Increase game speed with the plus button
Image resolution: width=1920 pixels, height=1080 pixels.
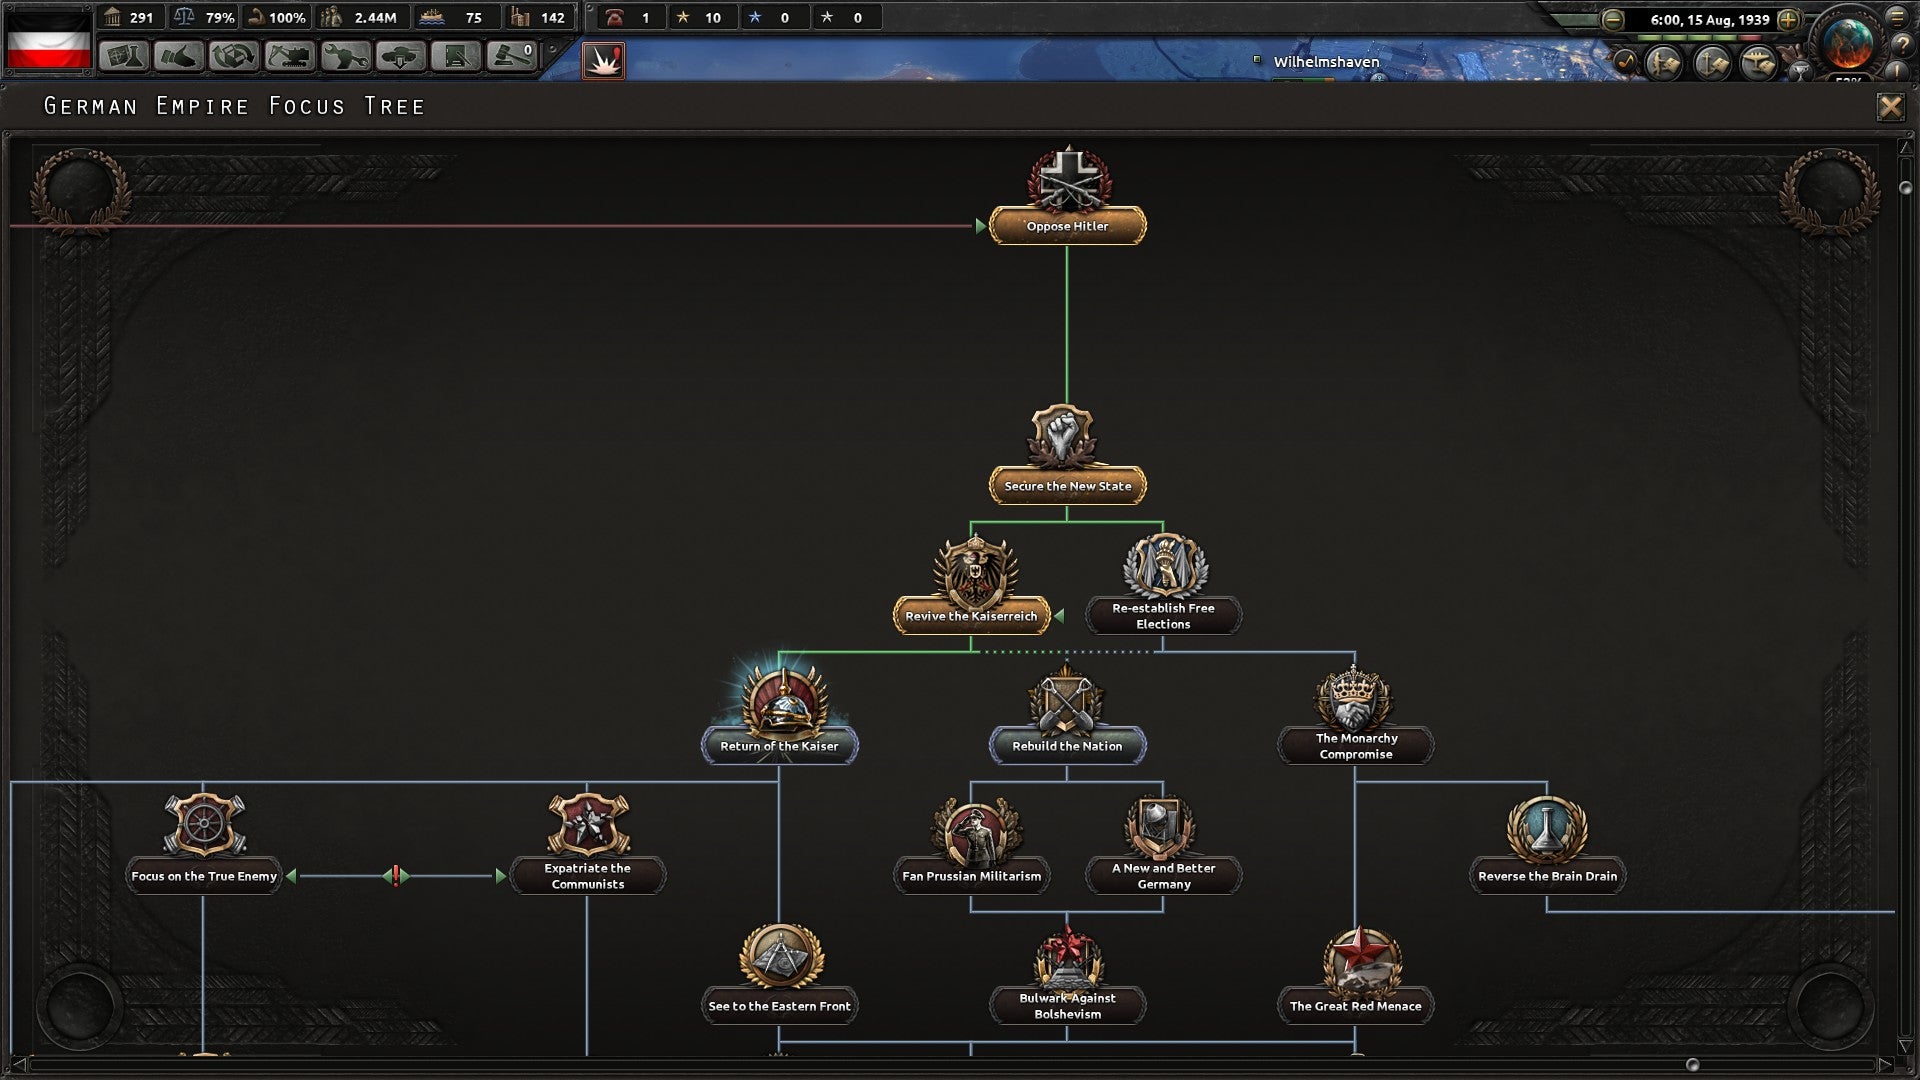[x=1788, y=20]
